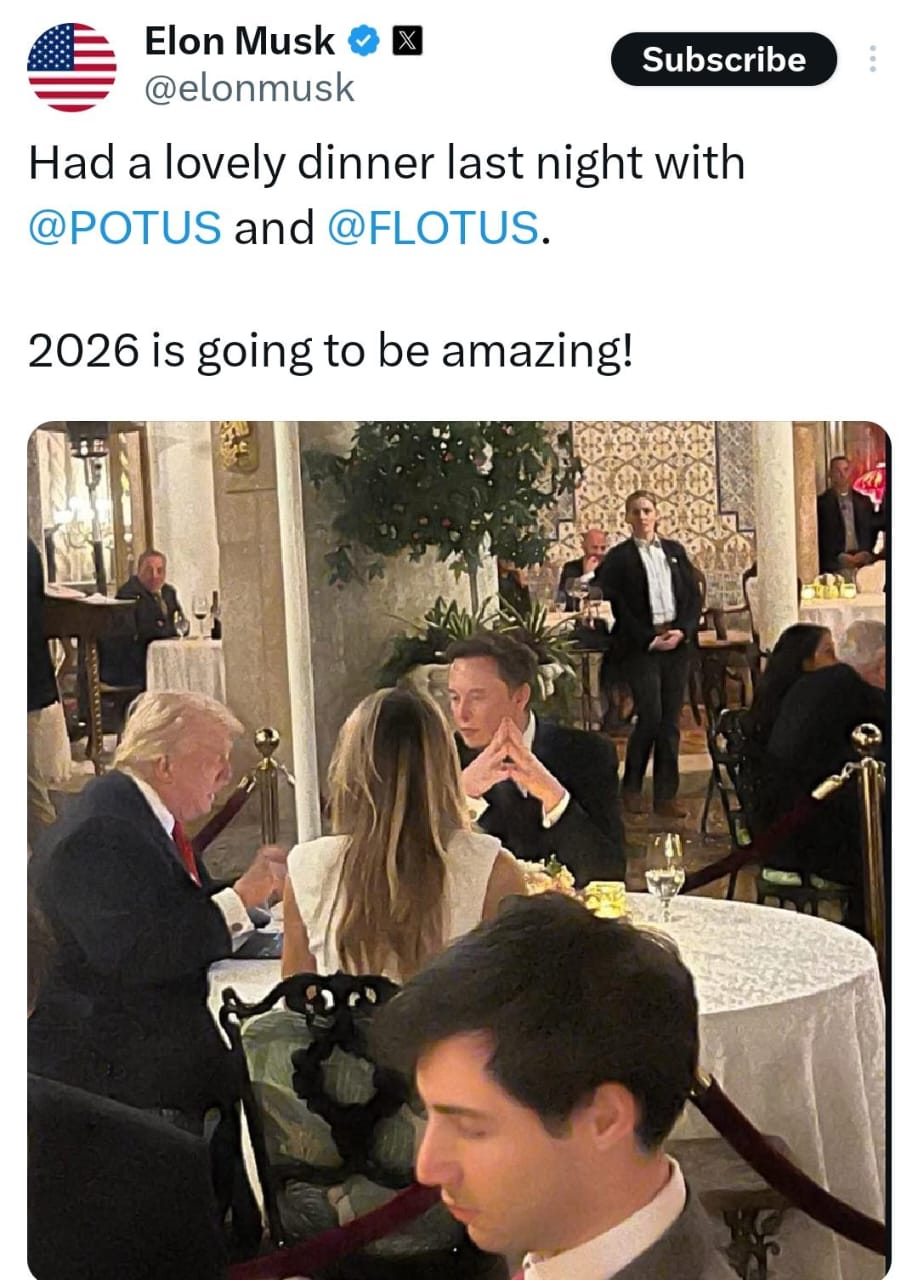Open the @POTUS mention link
Image resolution: width=918 pixels, height=1280 pixels.
click(125, 227)
